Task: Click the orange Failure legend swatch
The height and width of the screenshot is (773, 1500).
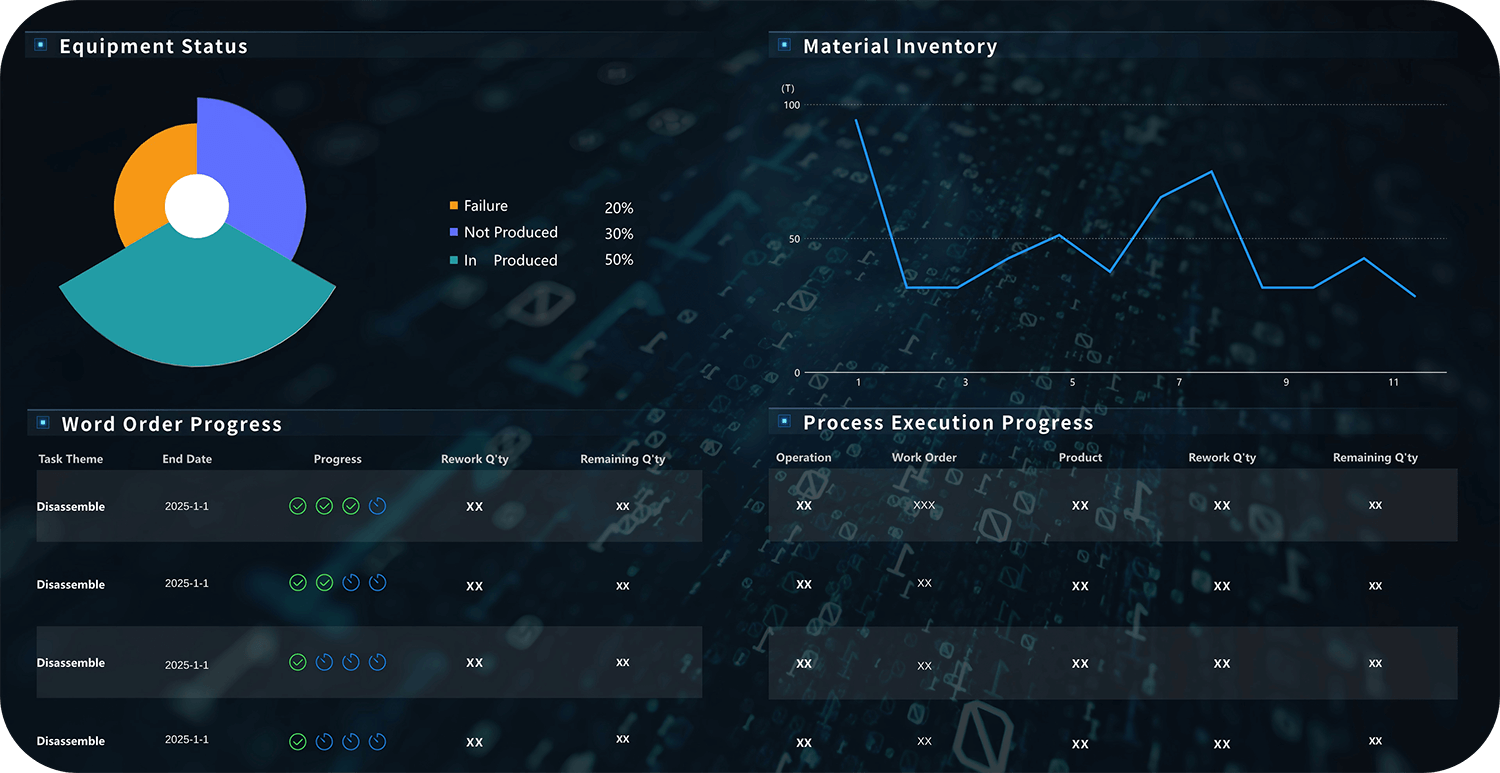Action: 454,206
